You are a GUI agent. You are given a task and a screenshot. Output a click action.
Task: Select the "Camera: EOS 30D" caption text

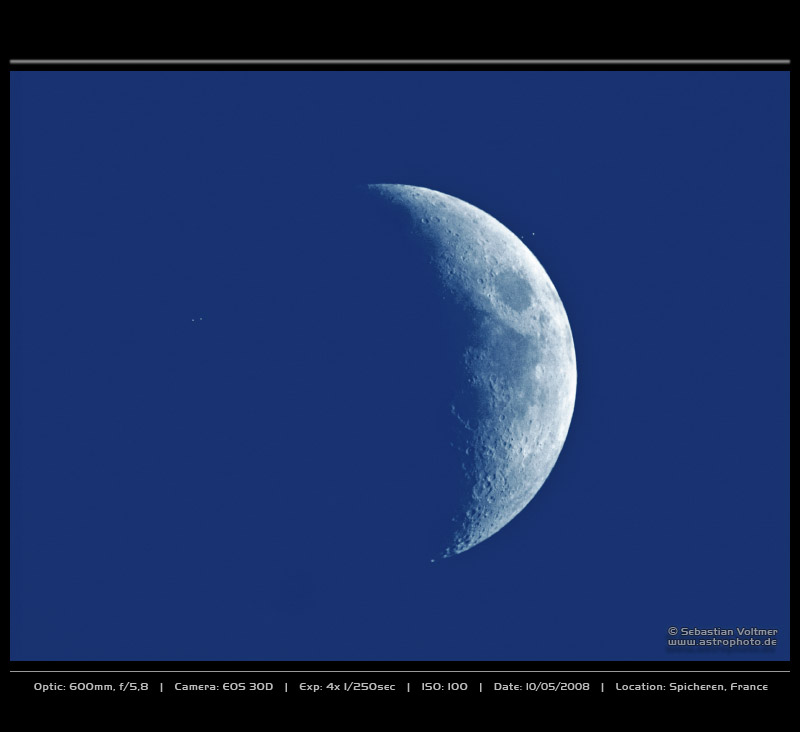pos(223,687)
